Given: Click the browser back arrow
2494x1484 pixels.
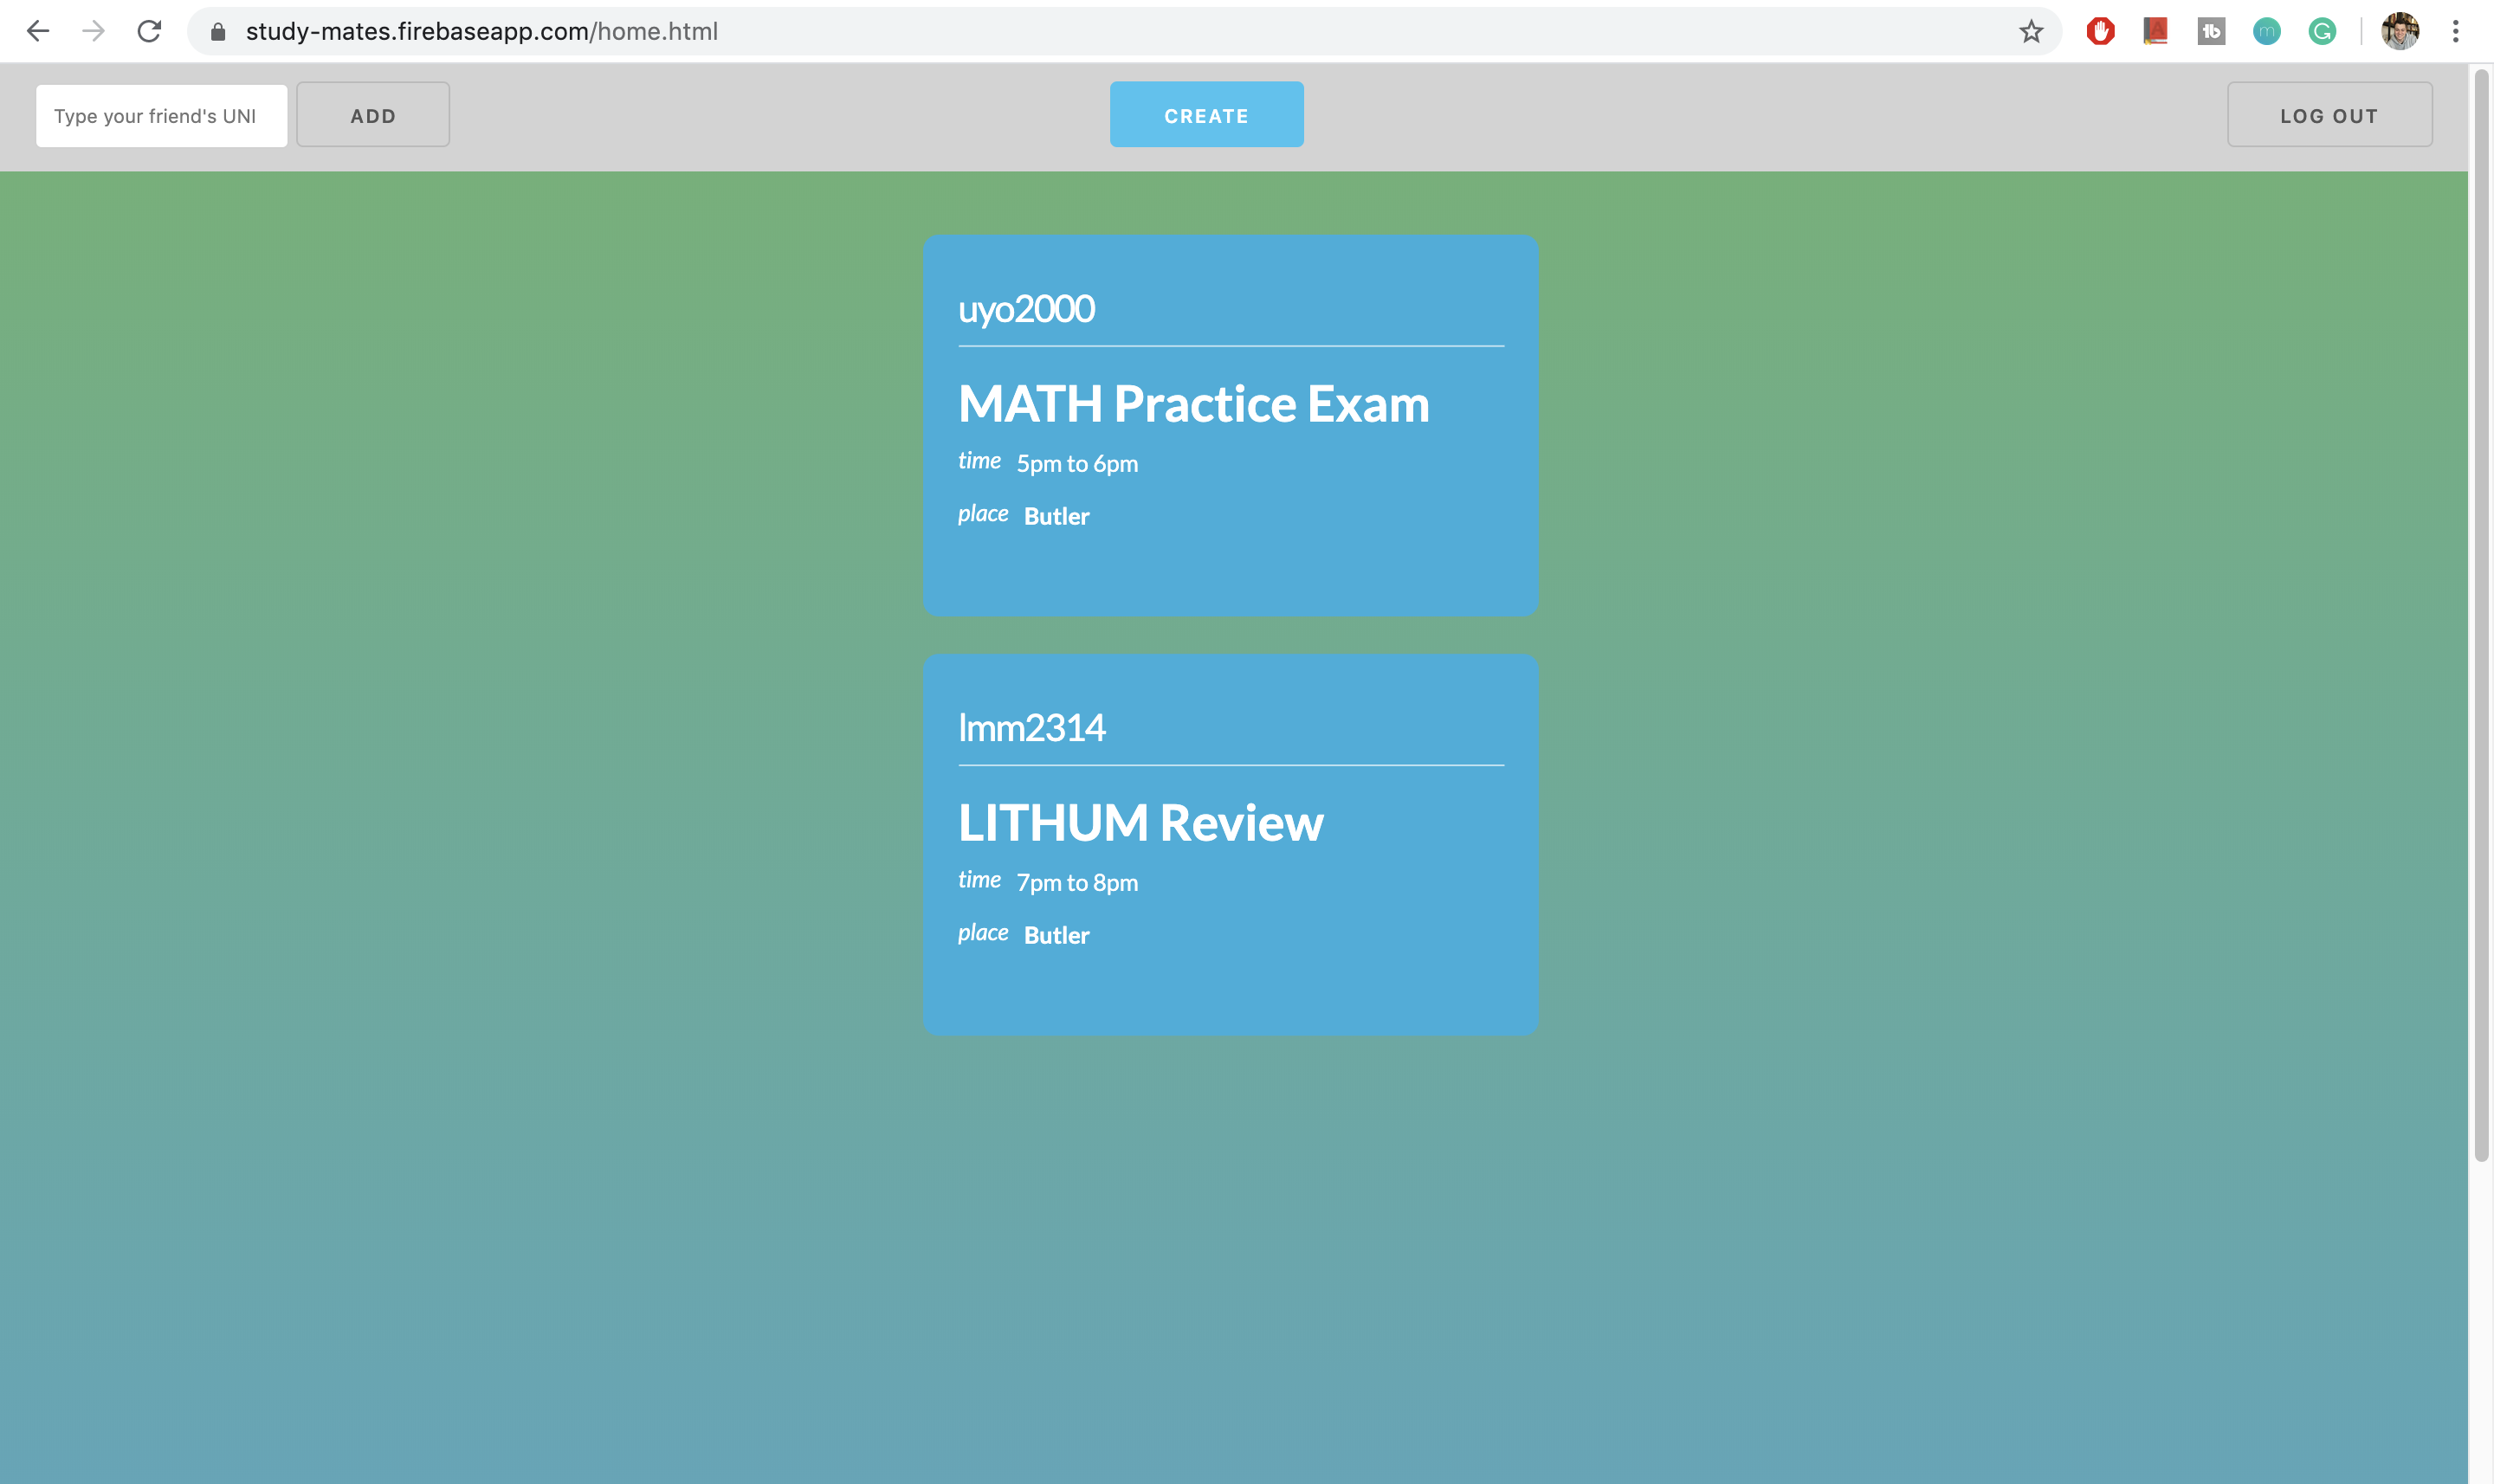Looking at the screenshot, I should pyautogui.click(x=38, y=32).
